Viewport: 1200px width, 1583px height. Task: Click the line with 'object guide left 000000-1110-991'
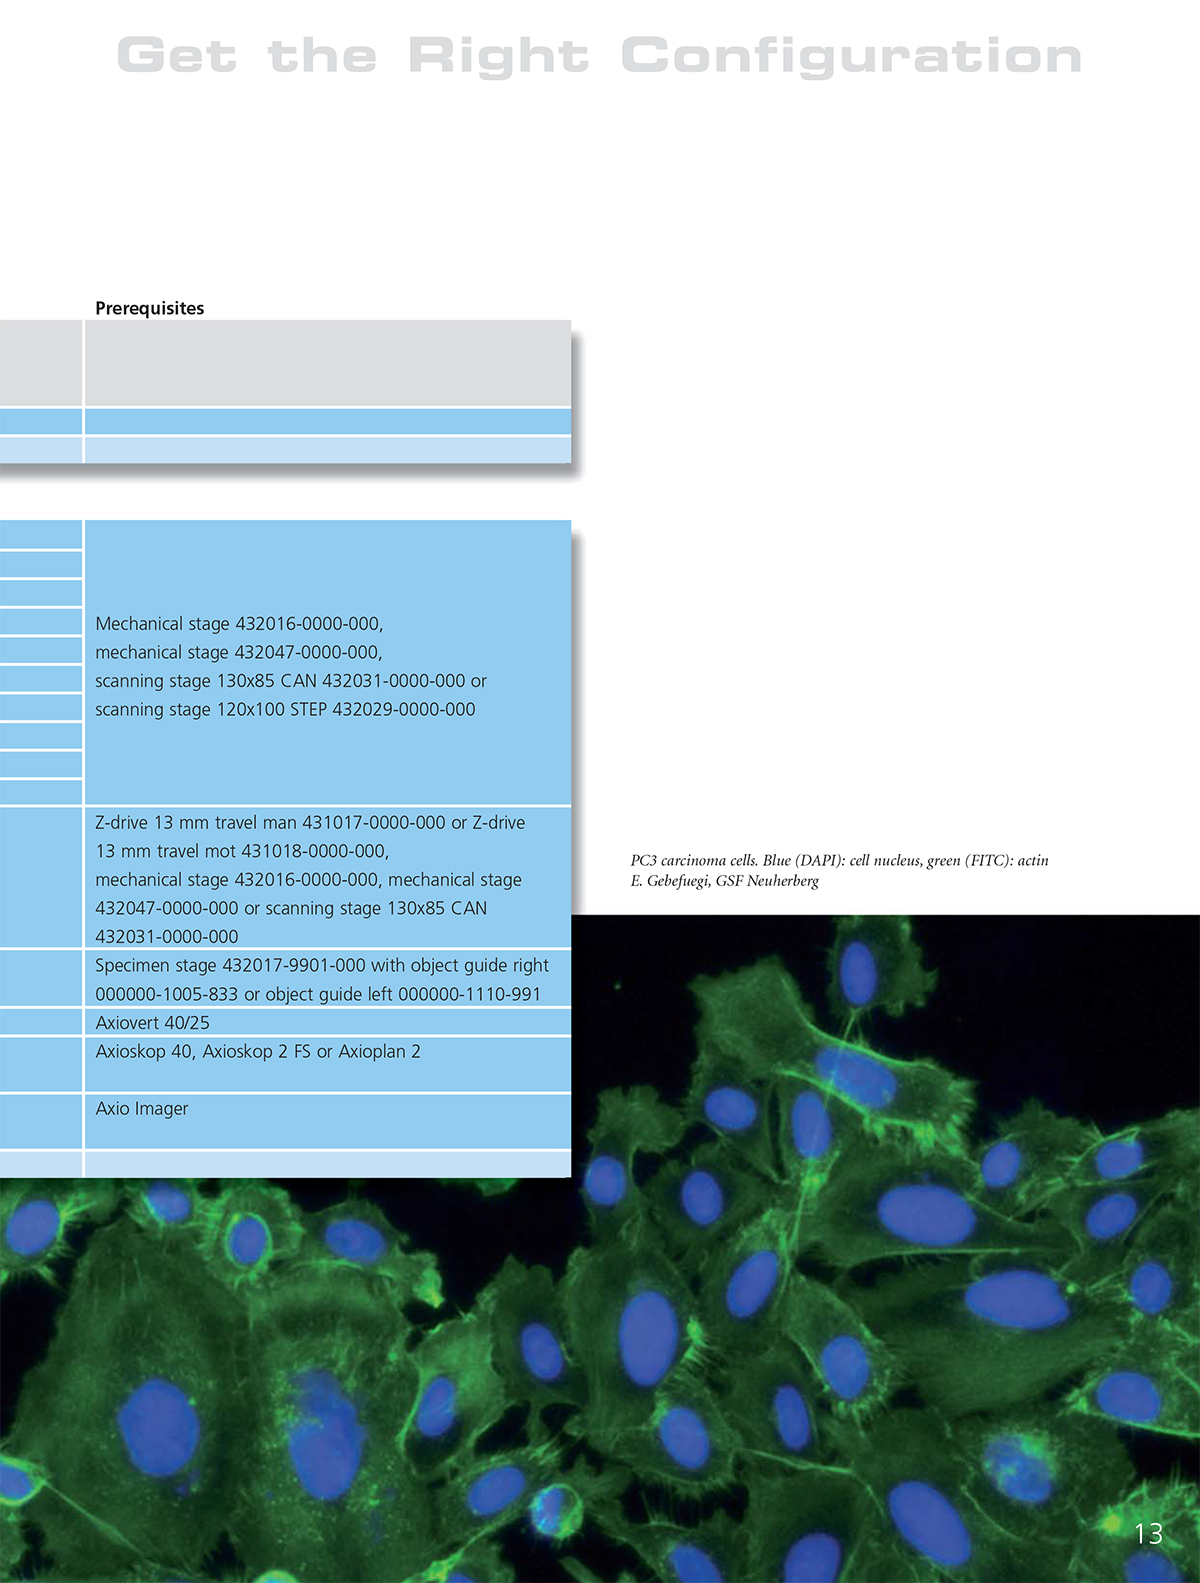tap(318, 995)
